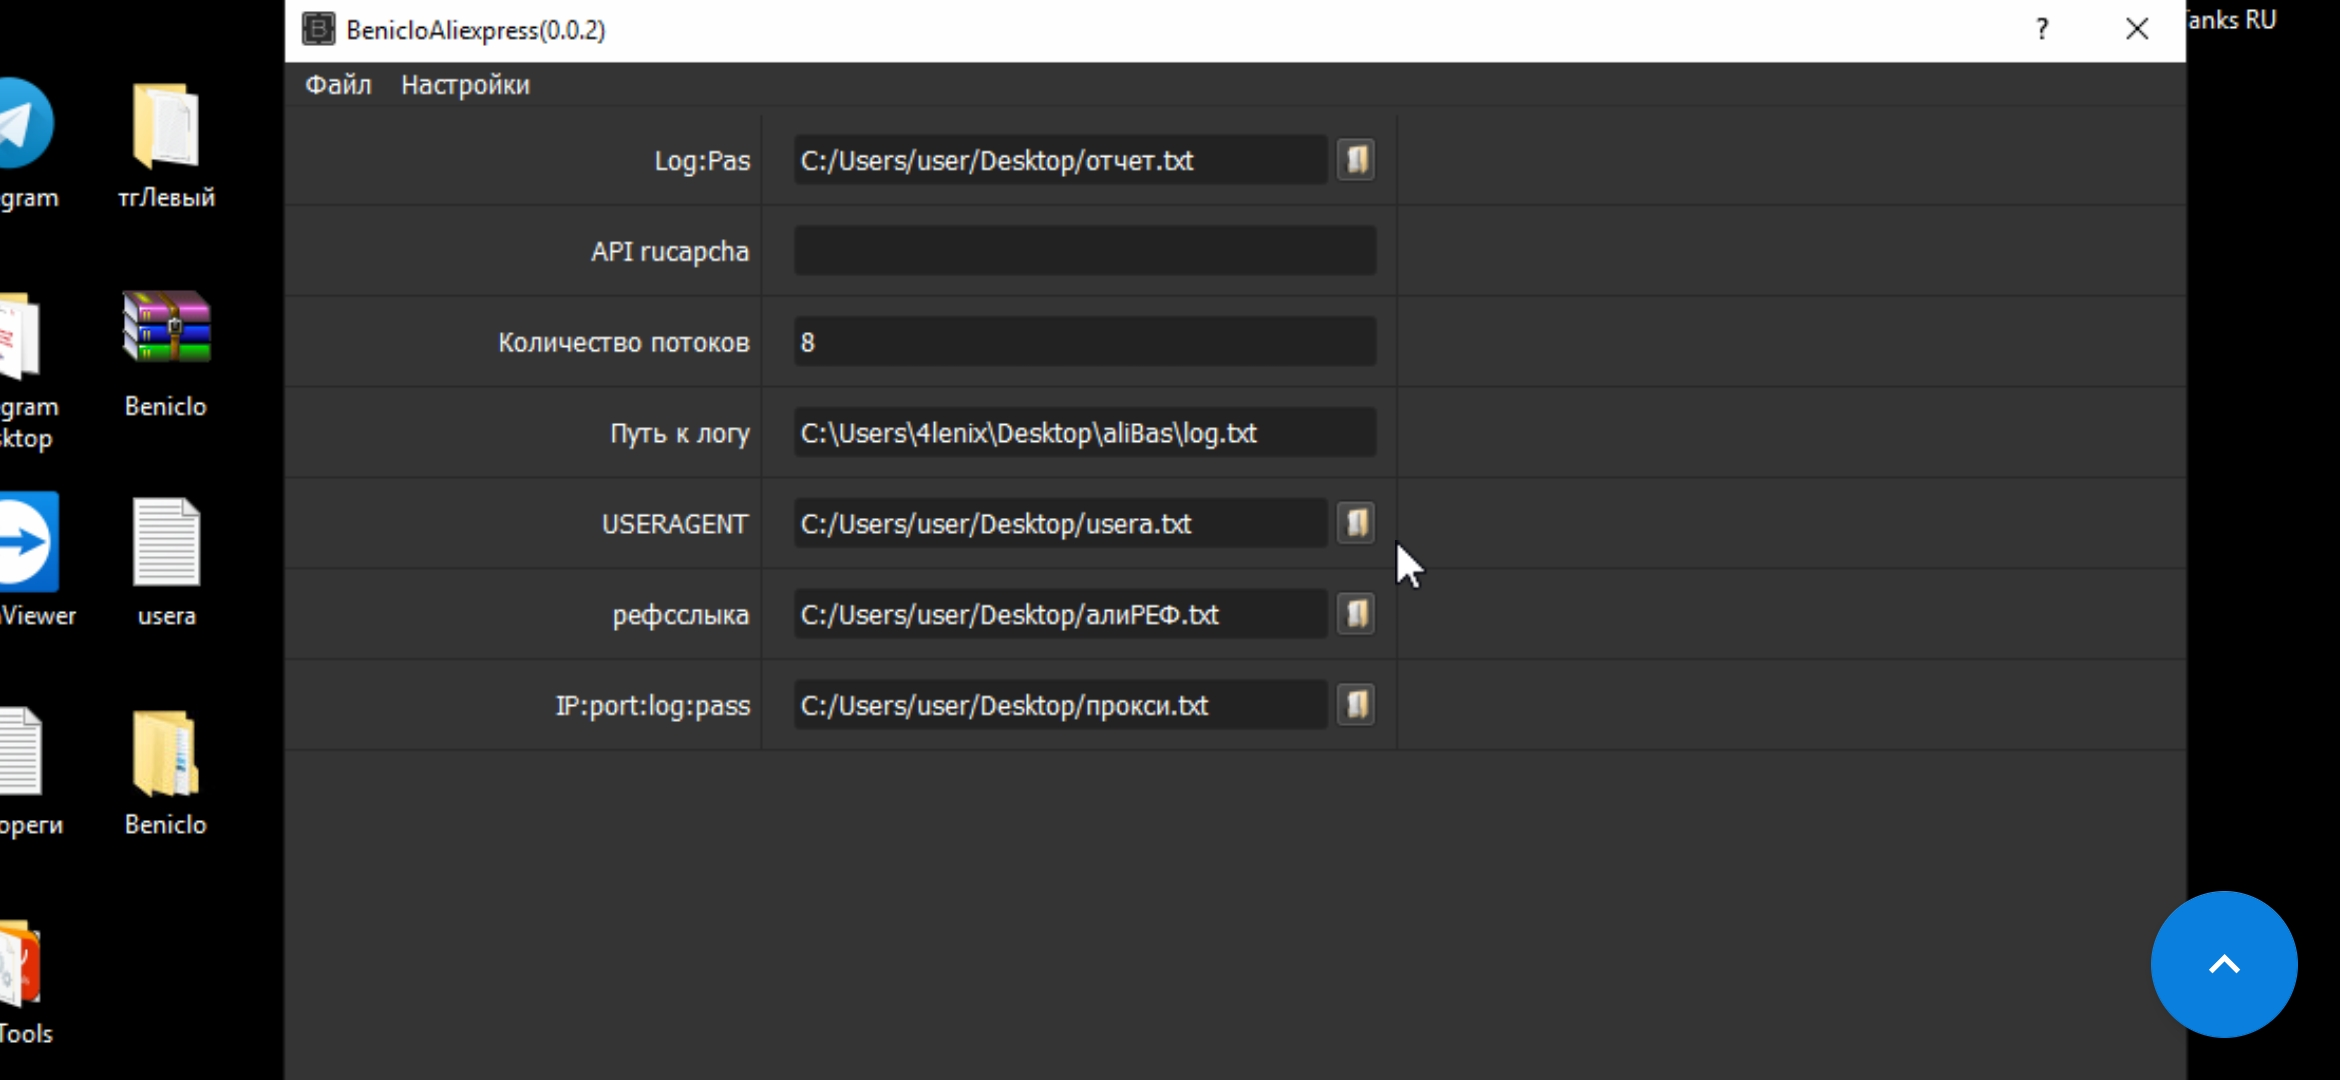2340x1080 pixels.
Task: Click the IP:port:log:pass label text
Action: (653, 706)
